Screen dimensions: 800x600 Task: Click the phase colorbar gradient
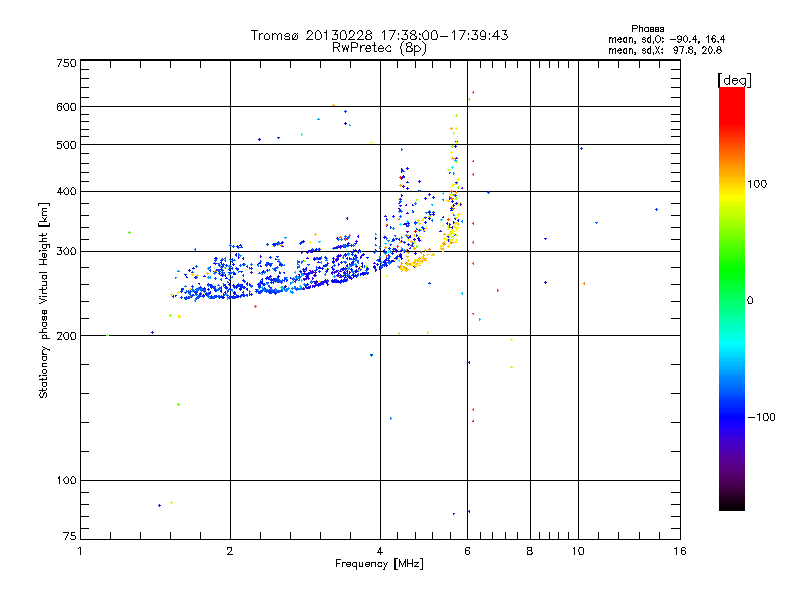[x=732, y=299]
